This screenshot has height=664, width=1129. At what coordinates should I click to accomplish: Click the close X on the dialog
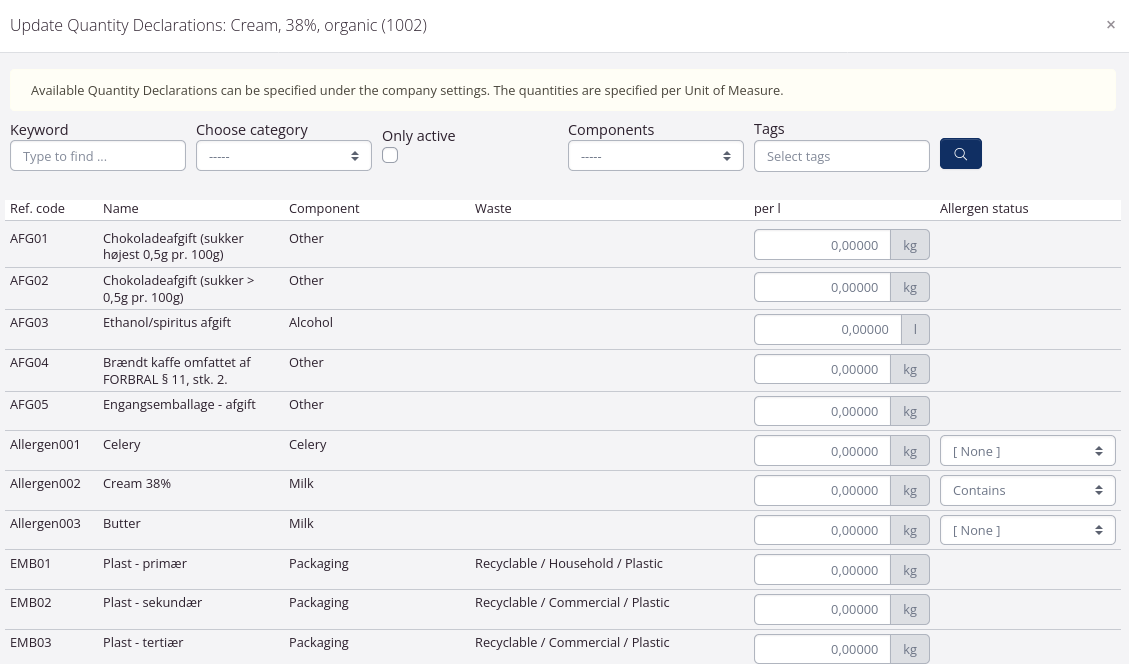click(x=1110, y=24)
